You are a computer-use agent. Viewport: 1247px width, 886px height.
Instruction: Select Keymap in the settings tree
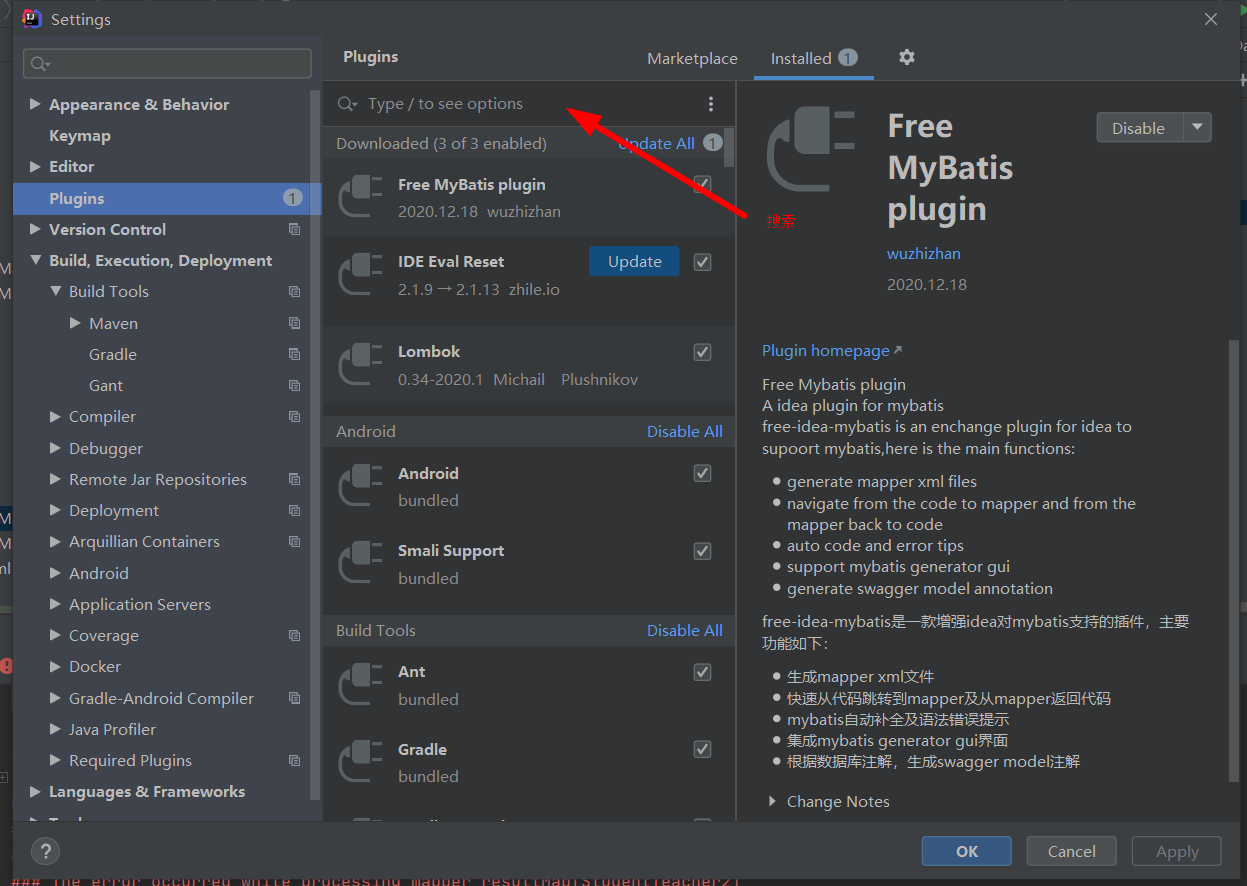[x=80, y=135]
